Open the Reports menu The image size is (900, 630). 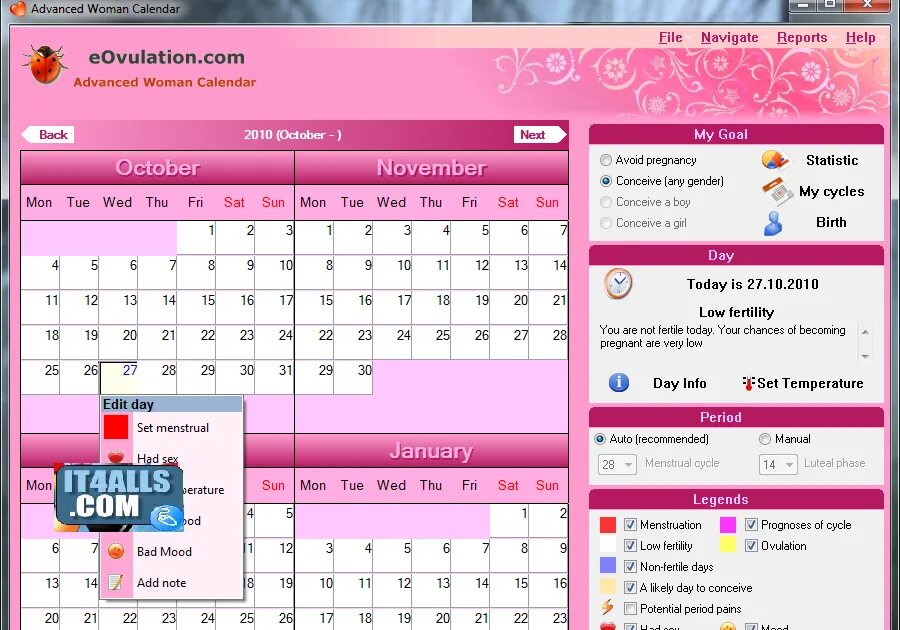(802, 38)
